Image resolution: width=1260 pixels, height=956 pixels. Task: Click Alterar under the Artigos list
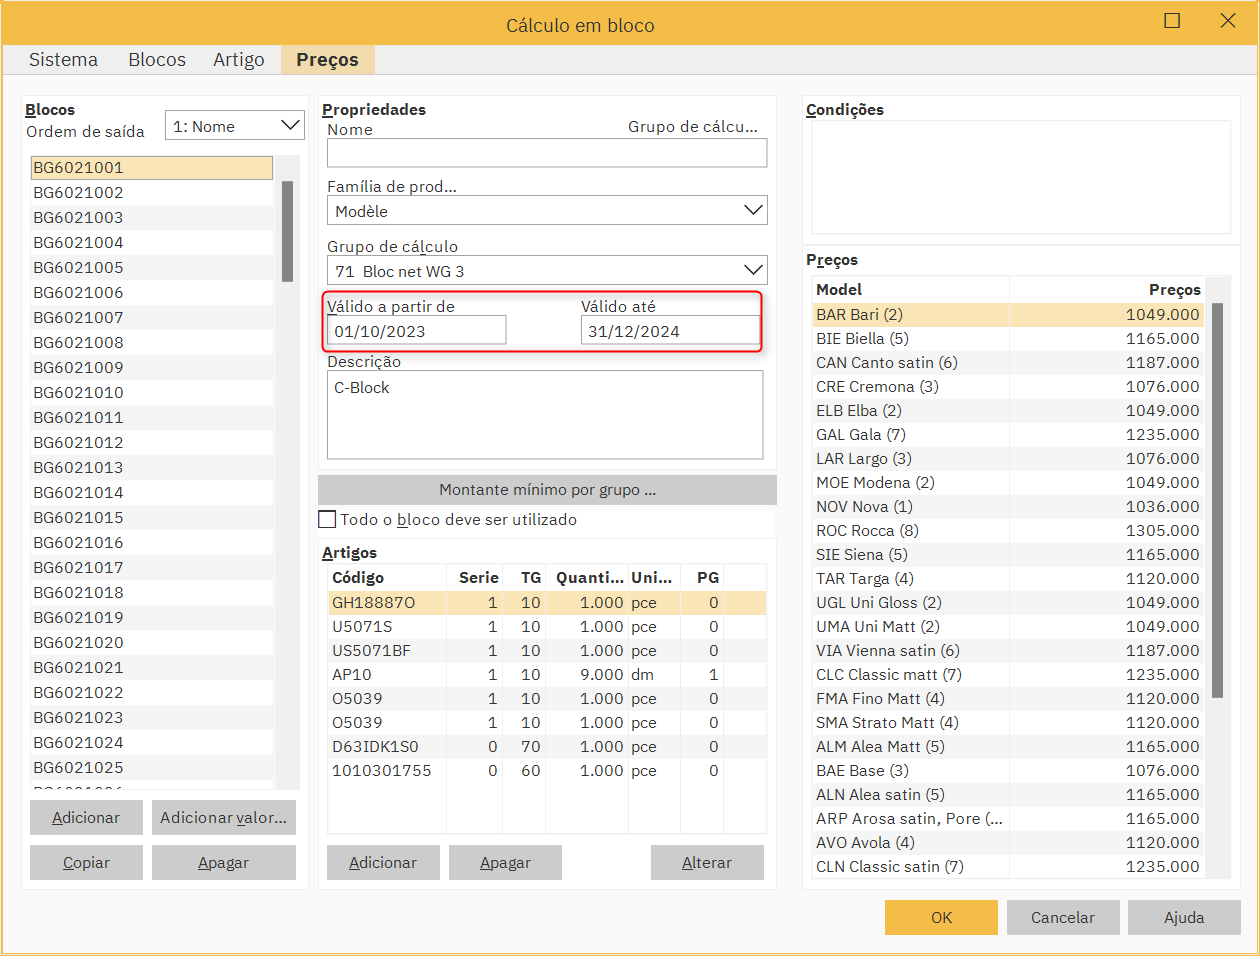(706, 862)
